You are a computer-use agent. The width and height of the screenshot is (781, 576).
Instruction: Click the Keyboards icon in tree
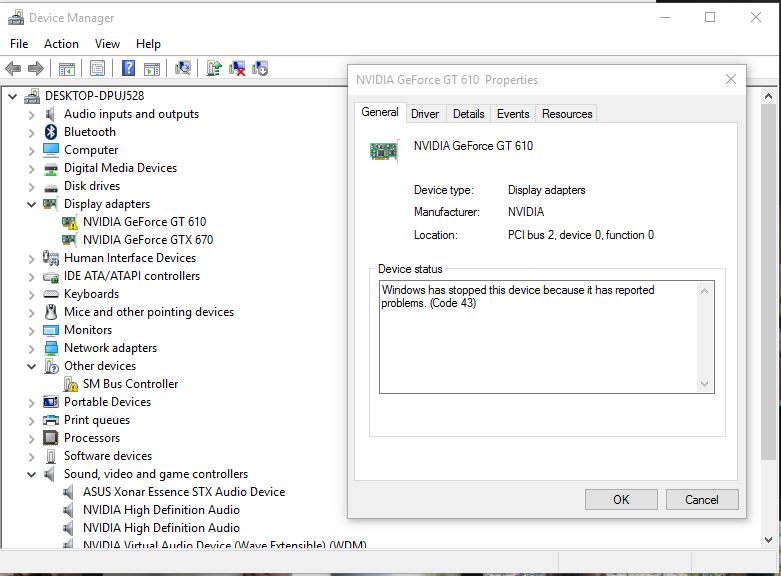coord(51,294)
